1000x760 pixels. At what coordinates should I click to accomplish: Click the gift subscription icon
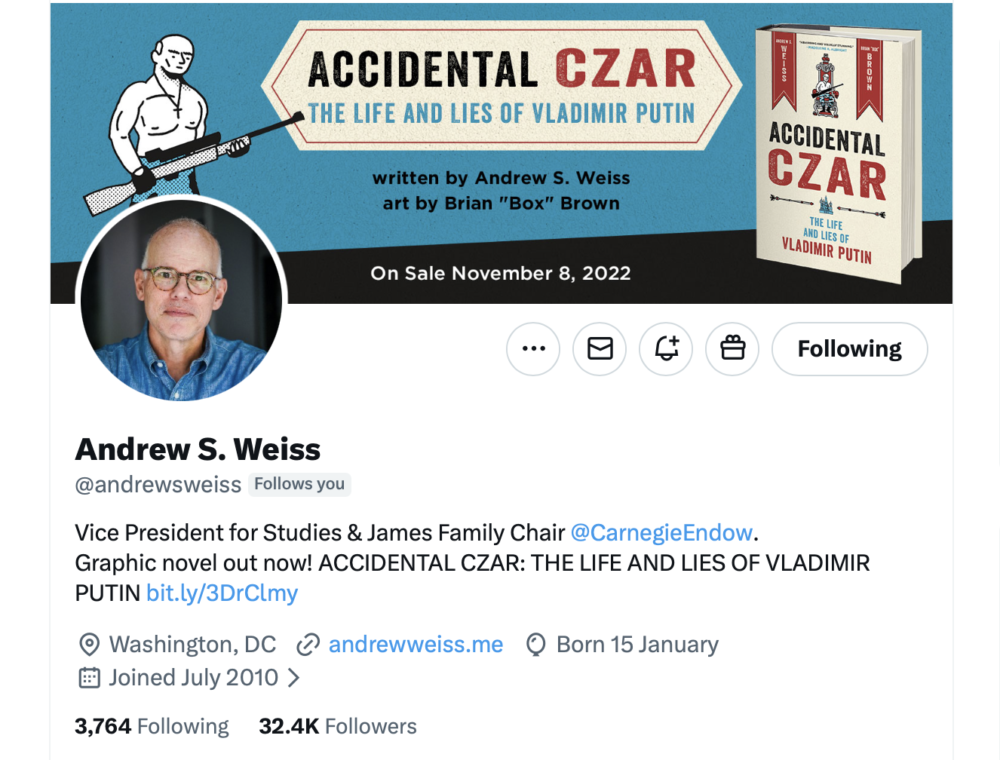[x=732, y=349]
